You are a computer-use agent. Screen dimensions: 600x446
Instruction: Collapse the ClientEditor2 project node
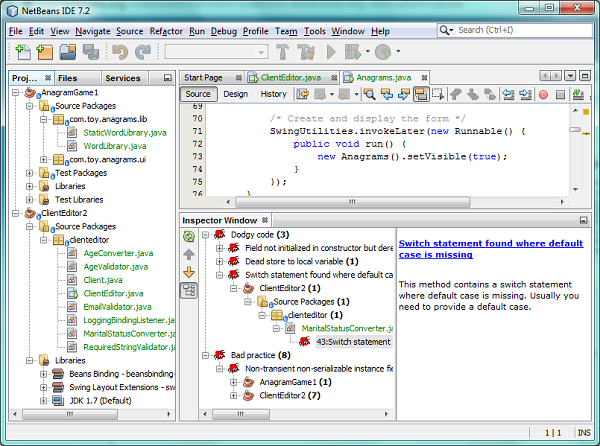pos(15,213)
